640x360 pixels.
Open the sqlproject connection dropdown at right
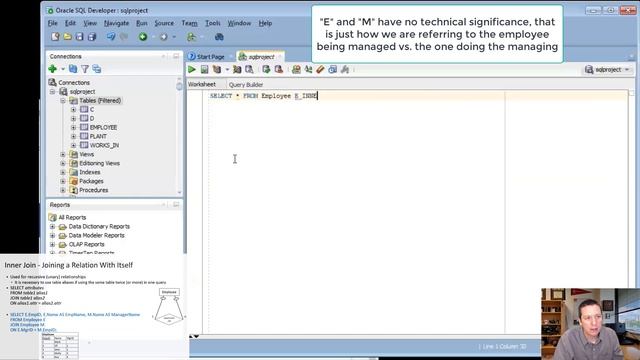tap(627, 70)
